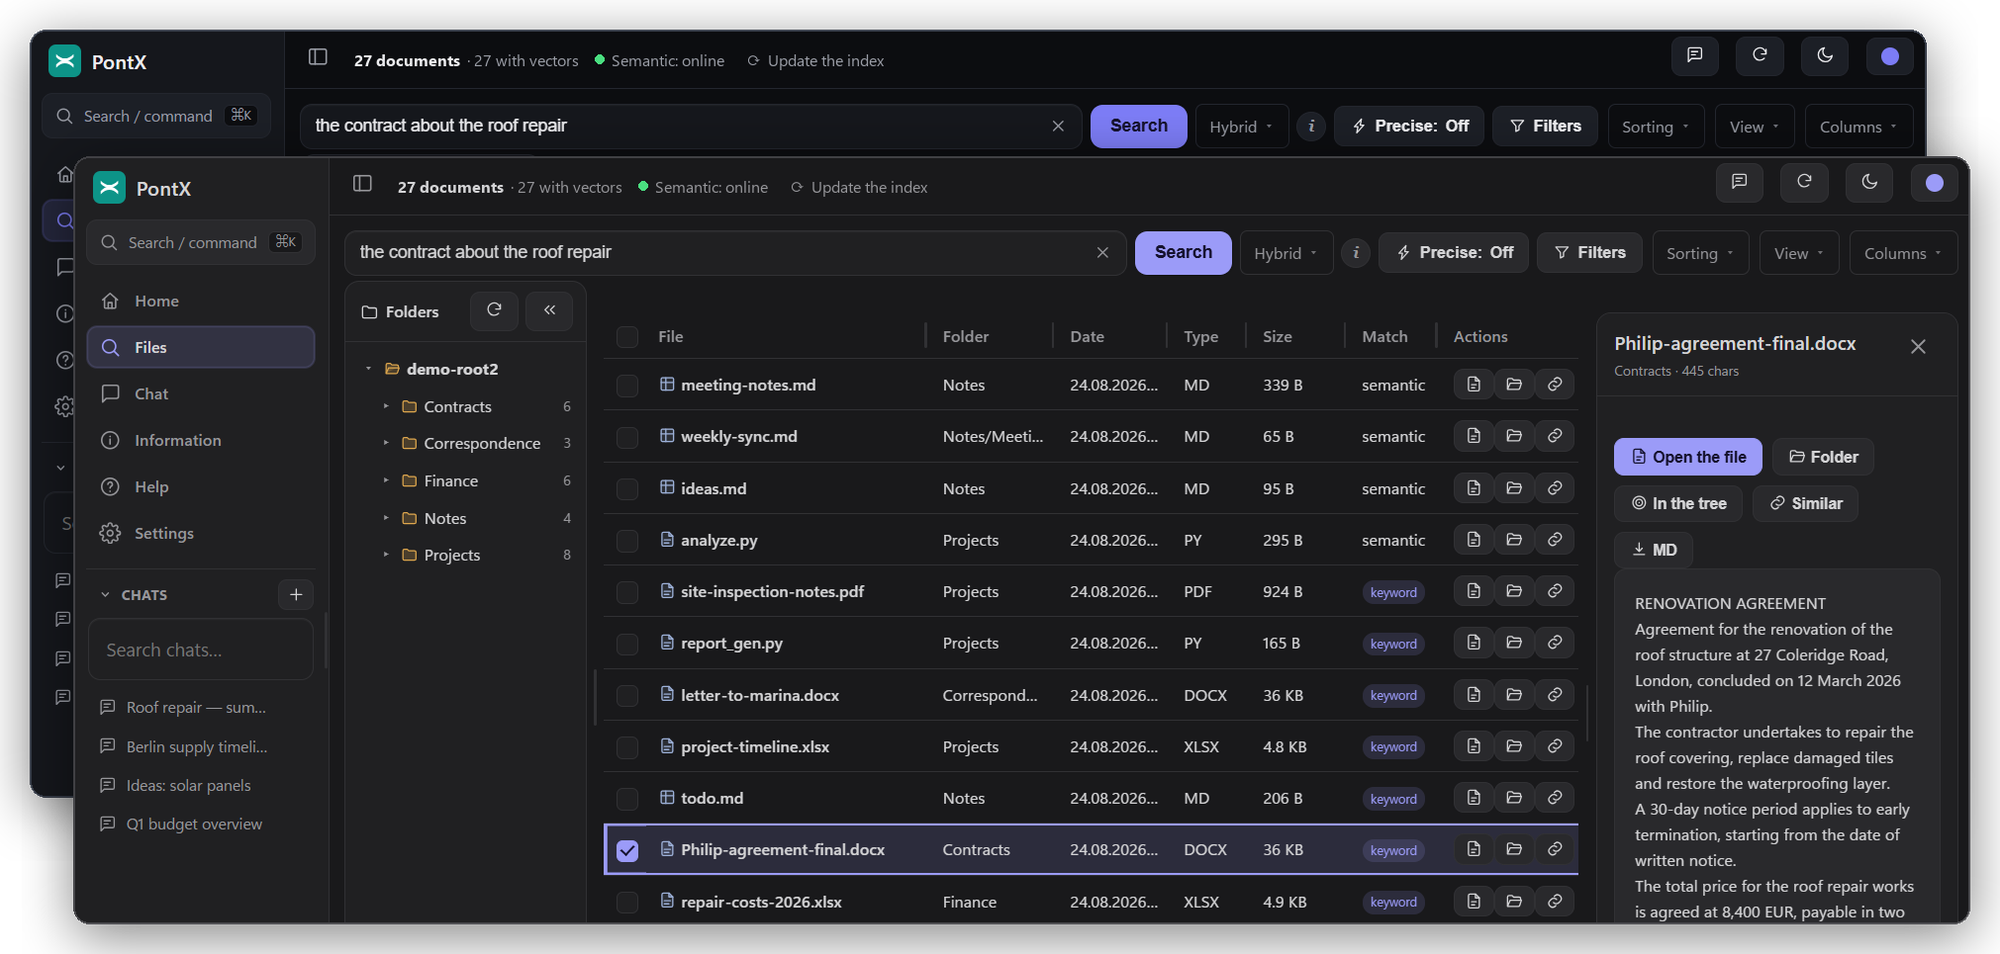Open the Columns dropdown in front window
2000x954 pixels.
(1903, 253)
